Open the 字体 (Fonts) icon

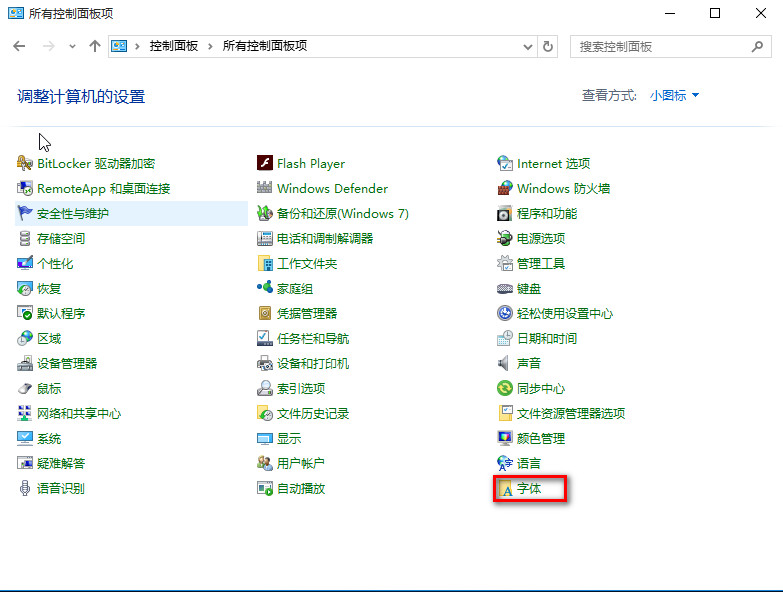[506, 489]
